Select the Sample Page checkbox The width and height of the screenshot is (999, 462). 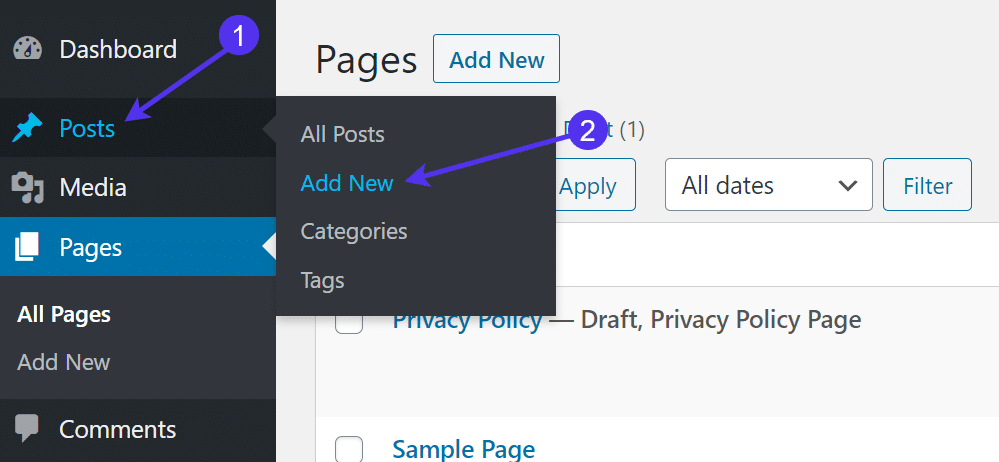point(348,450)
